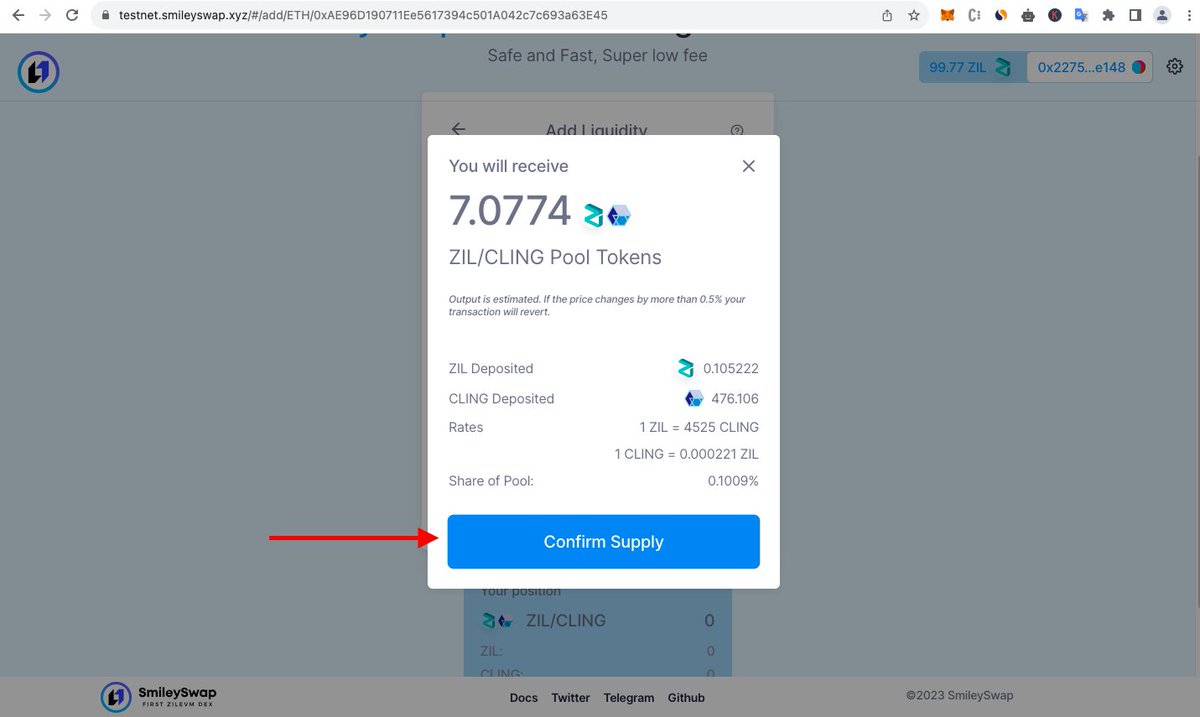Click the 0.1009% share of pool value
The height and width of the screenshot is (717, 1200).
pyautogui.click(x=732, y=481)
